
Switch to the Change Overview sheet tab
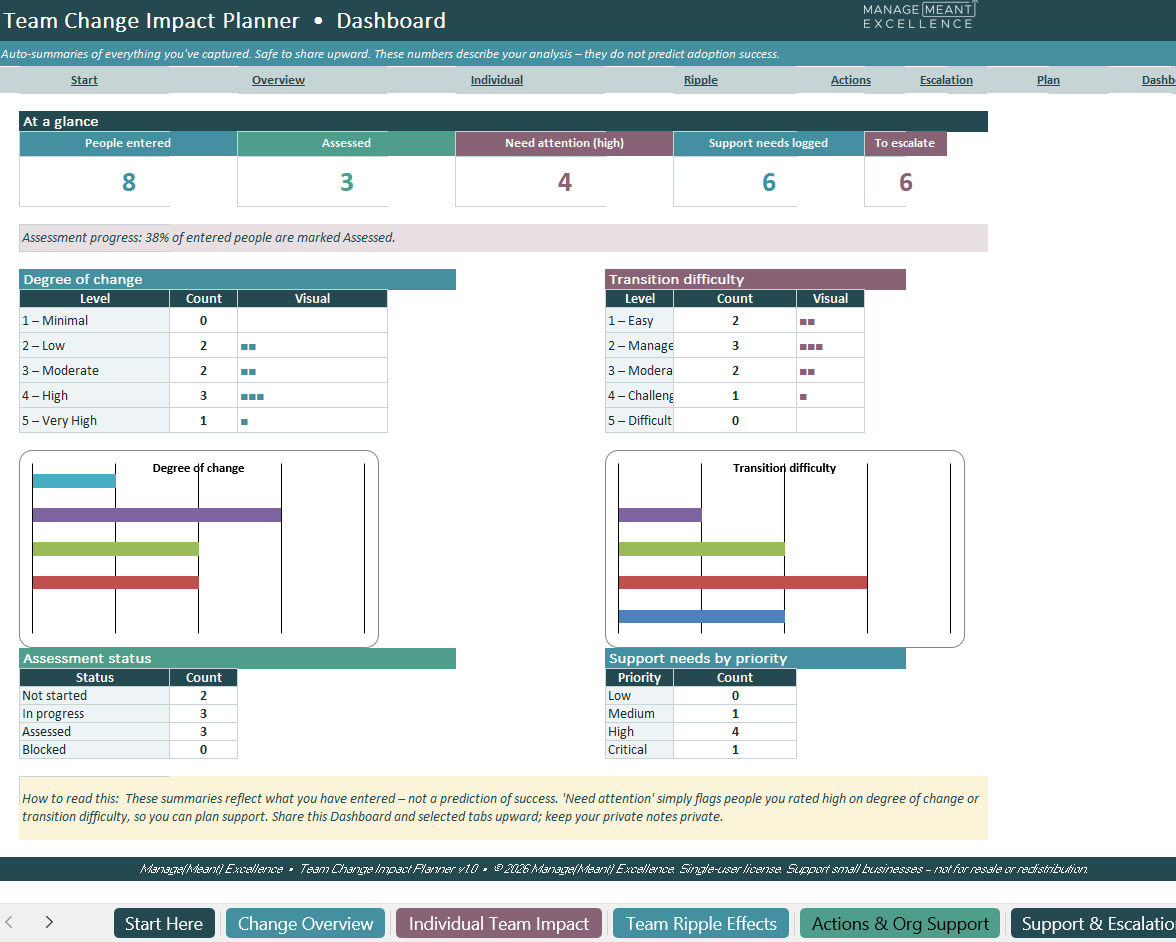click(305, 923)
